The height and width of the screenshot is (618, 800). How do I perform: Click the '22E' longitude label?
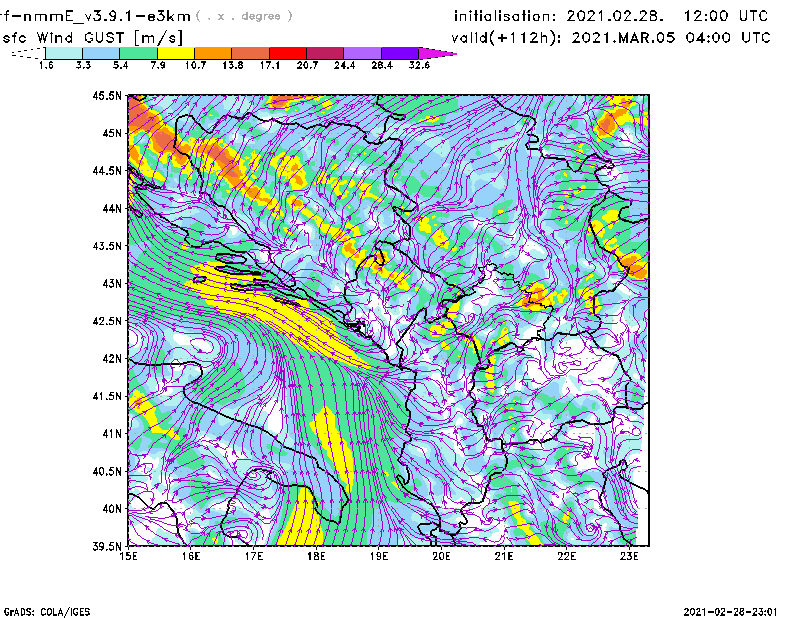pos(566,556)
